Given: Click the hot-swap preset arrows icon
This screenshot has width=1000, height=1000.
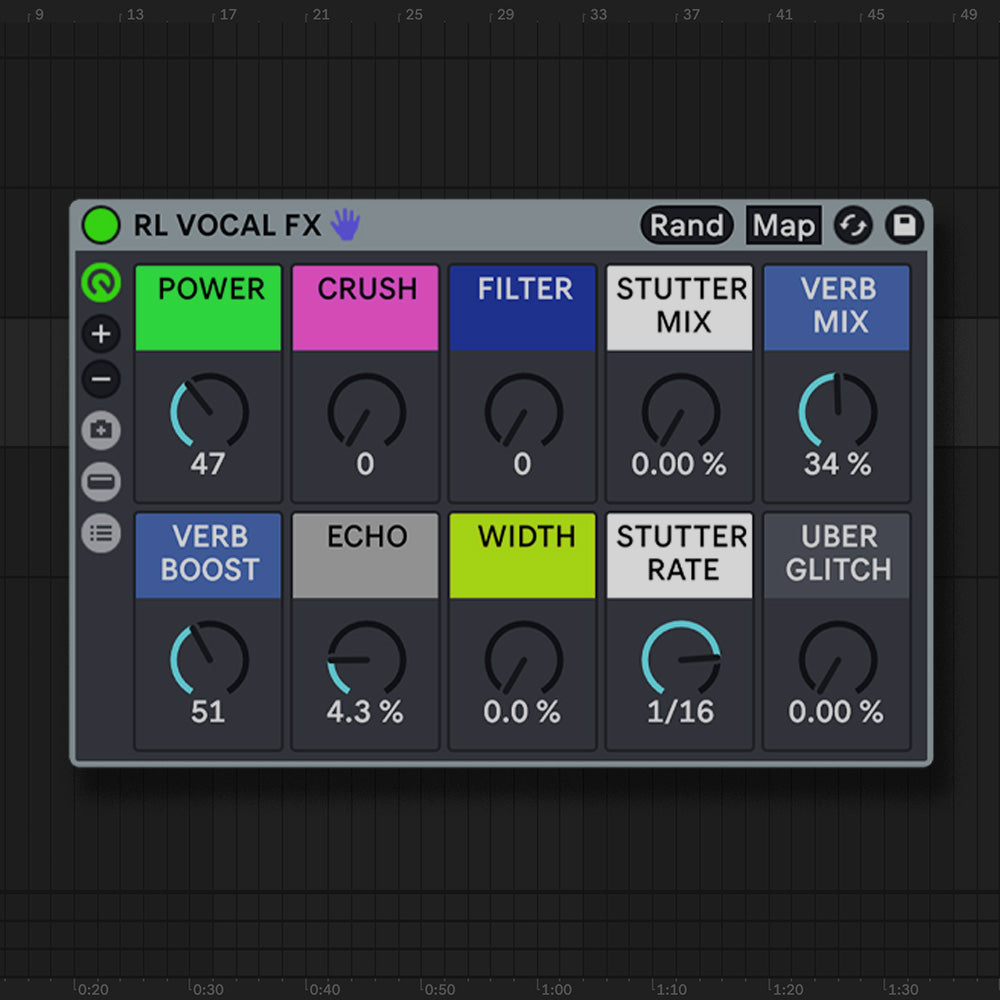Looking at the screenshot, I should pyautogui.click(x=853, y=226).
